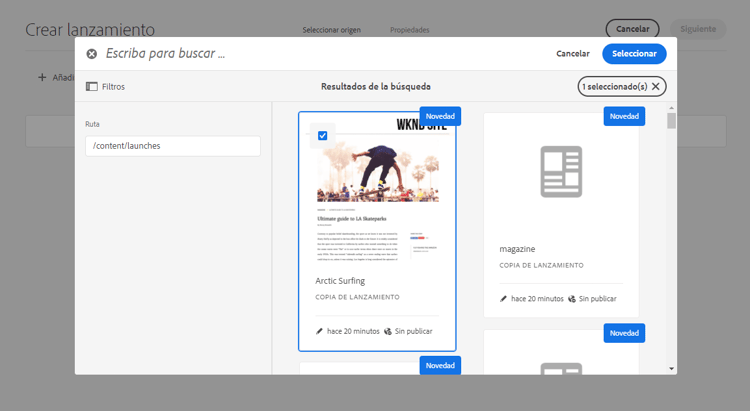This screenshot has width=750, height=411.
Task: Click the 1 seleccionado(s) pill
Action: point(622,86)
